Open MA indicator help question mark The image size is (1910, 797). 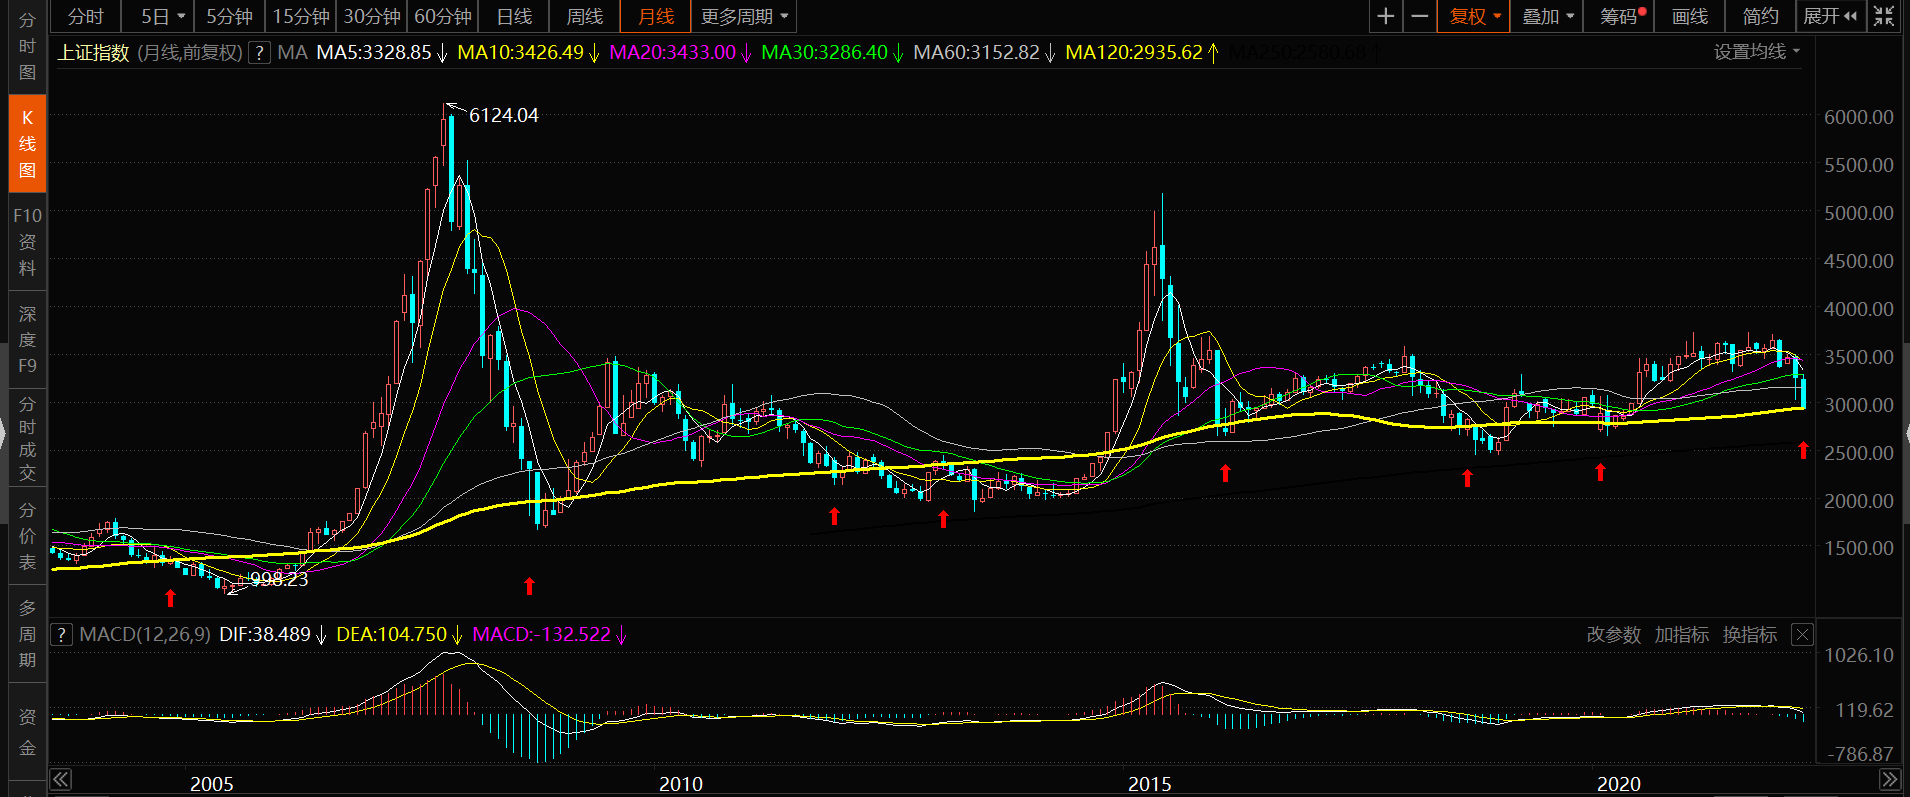pos(260,53)
